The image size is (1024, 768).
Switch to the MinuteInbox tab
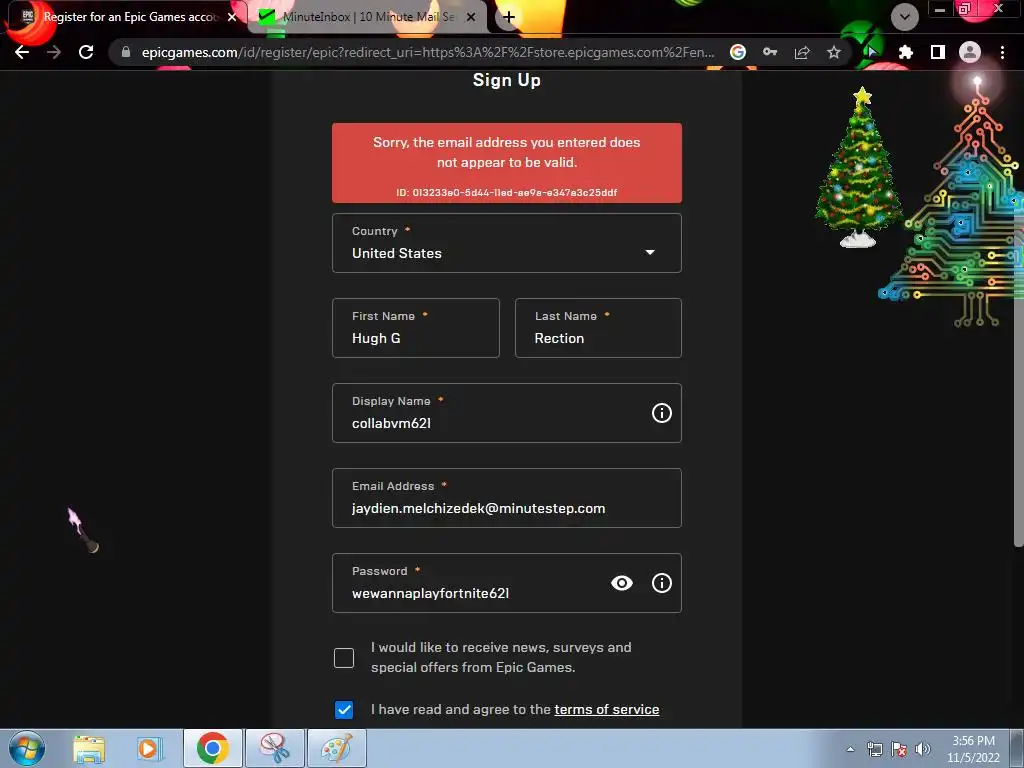click(x=368, y=17)
